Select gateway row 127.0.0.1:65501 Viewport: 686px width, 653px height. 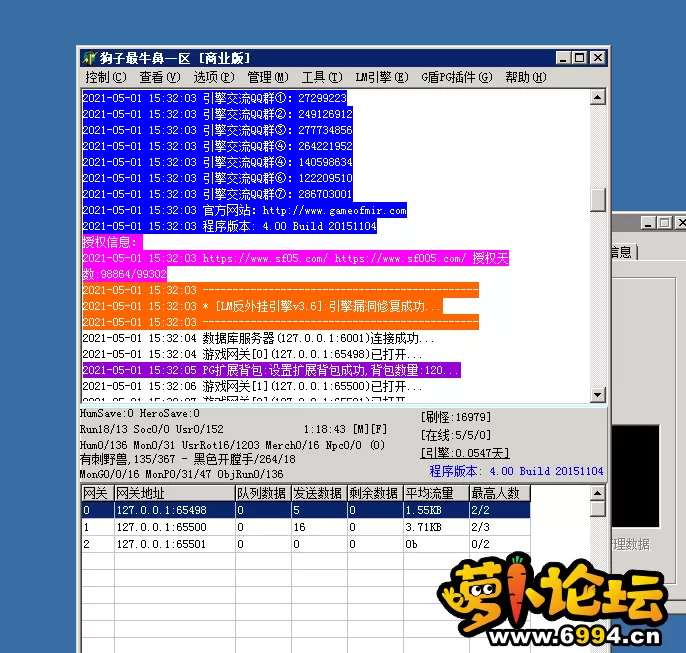306,544
